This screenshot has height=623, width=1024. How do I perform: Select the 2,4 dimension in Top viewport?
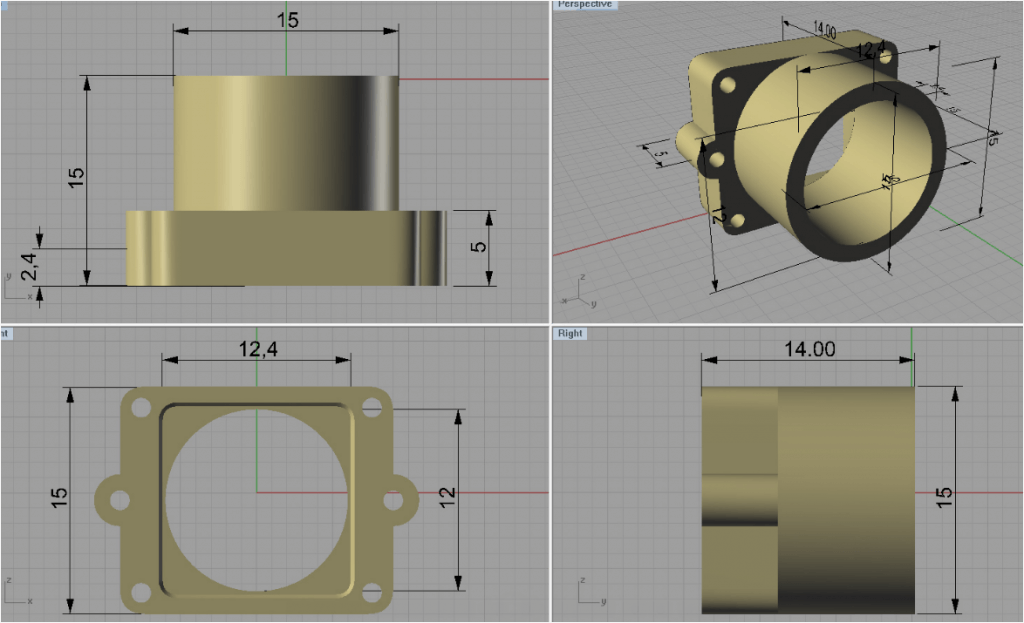tap(29, 266)
